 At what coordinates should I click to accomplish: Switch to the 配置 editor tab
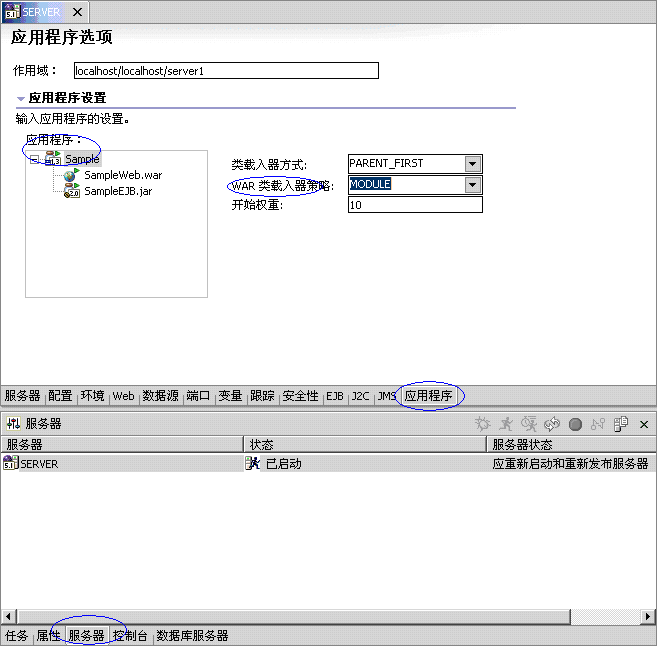click(x=60, y=395)
